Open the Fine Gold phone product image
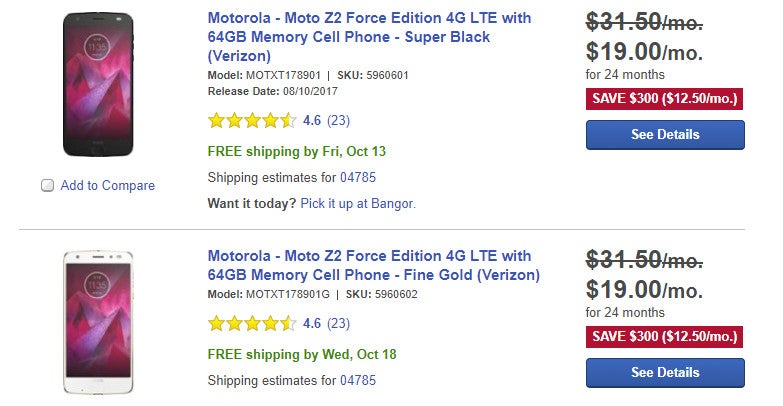This screenshot has width=783, height=406. click(98, 325)
